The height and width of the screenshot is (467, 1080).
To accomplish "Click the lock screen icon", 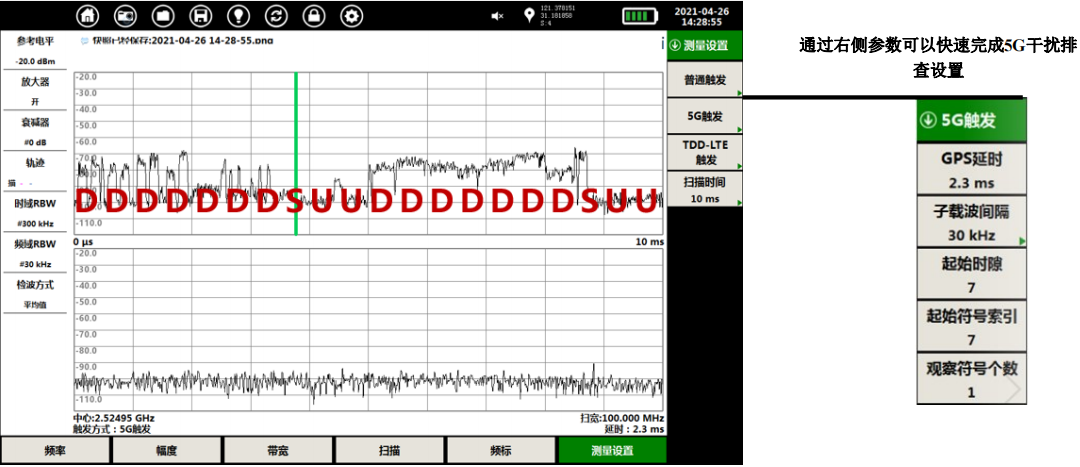I will (x=314, y=16).
